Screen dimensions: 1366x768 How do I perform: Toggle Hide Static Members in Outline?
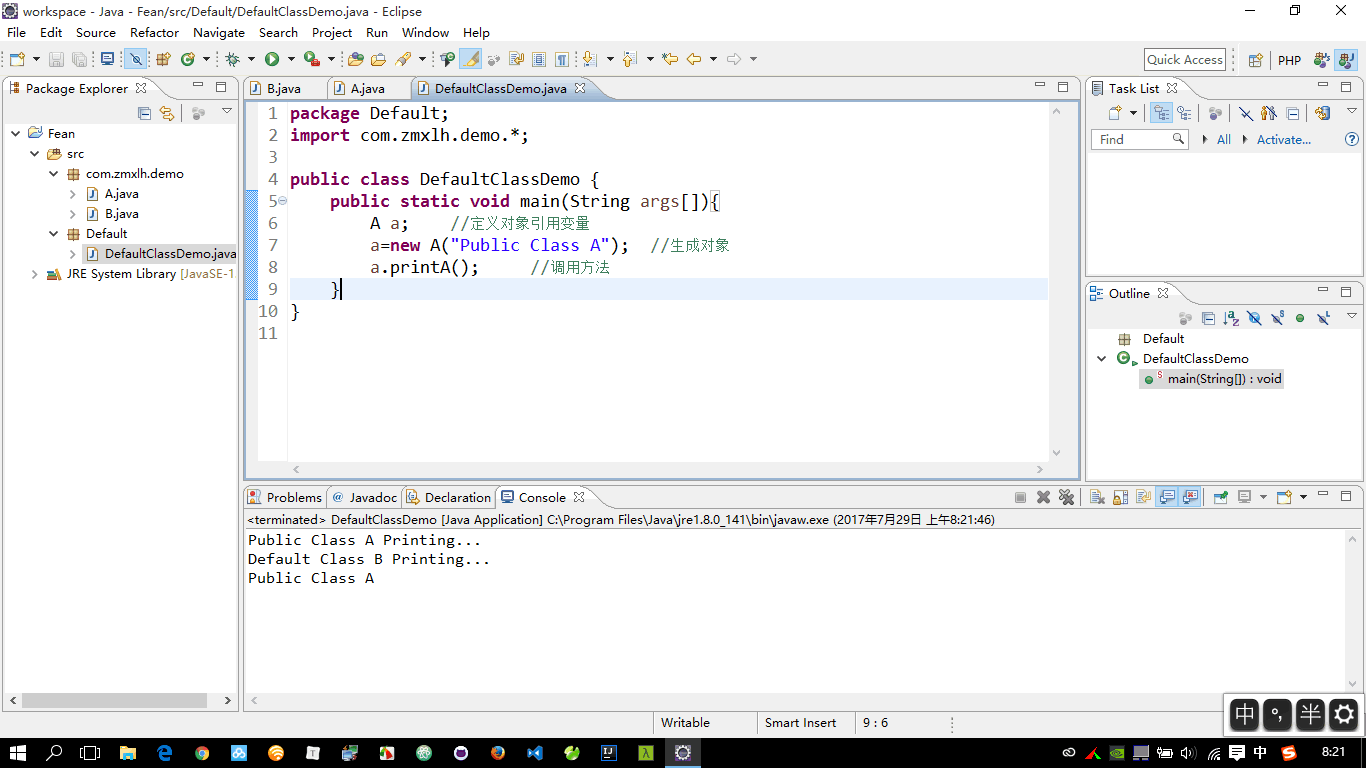[x=1277, y=318]
